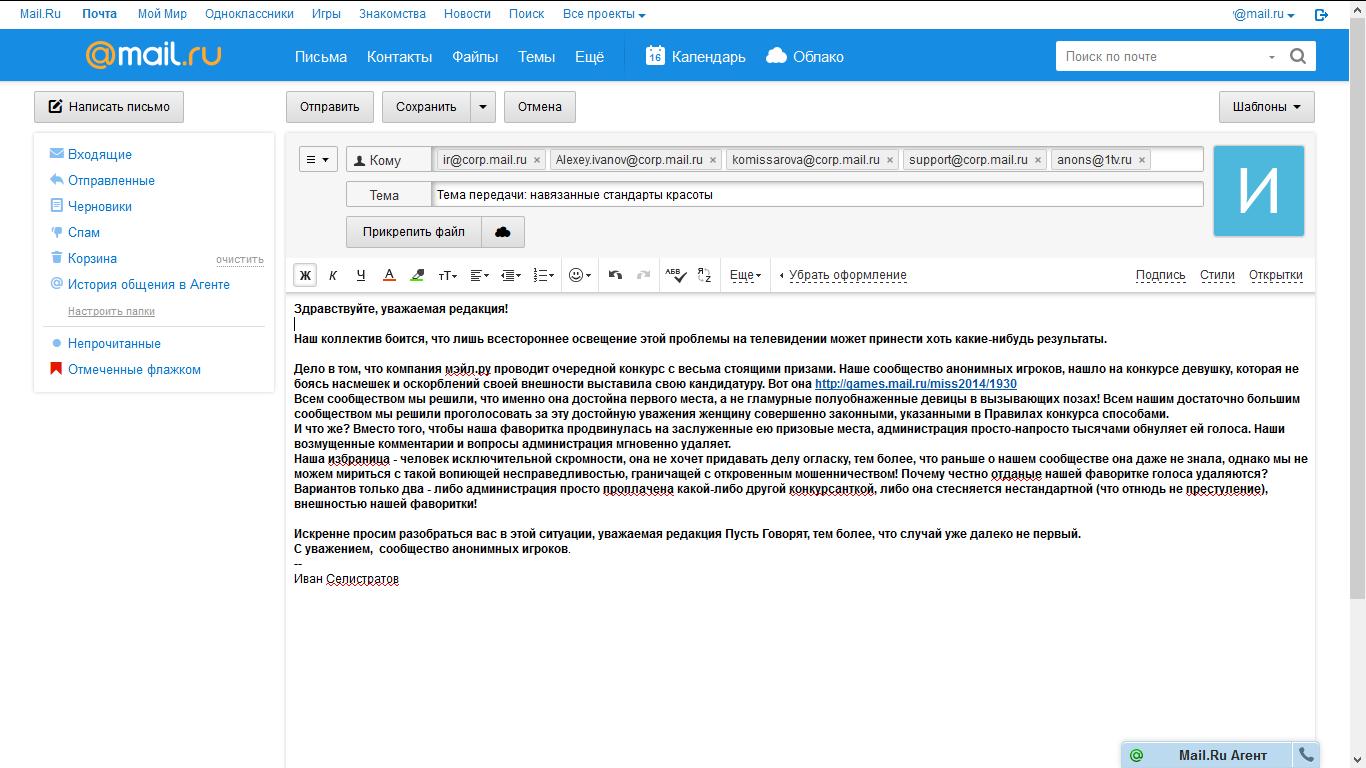Click the phone icon in Агент
The width and height of the screenshot is (1366, 768).
pos(1306,755)
